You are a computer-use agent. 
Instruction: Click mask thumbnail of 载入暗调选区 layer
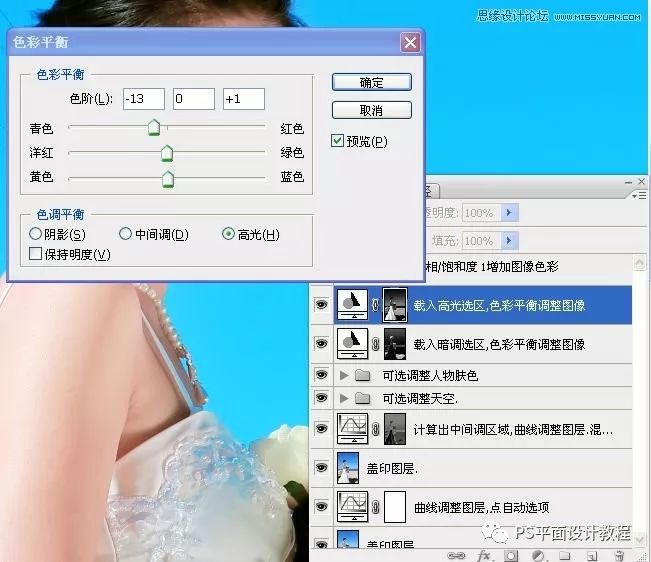click(395, 344)
